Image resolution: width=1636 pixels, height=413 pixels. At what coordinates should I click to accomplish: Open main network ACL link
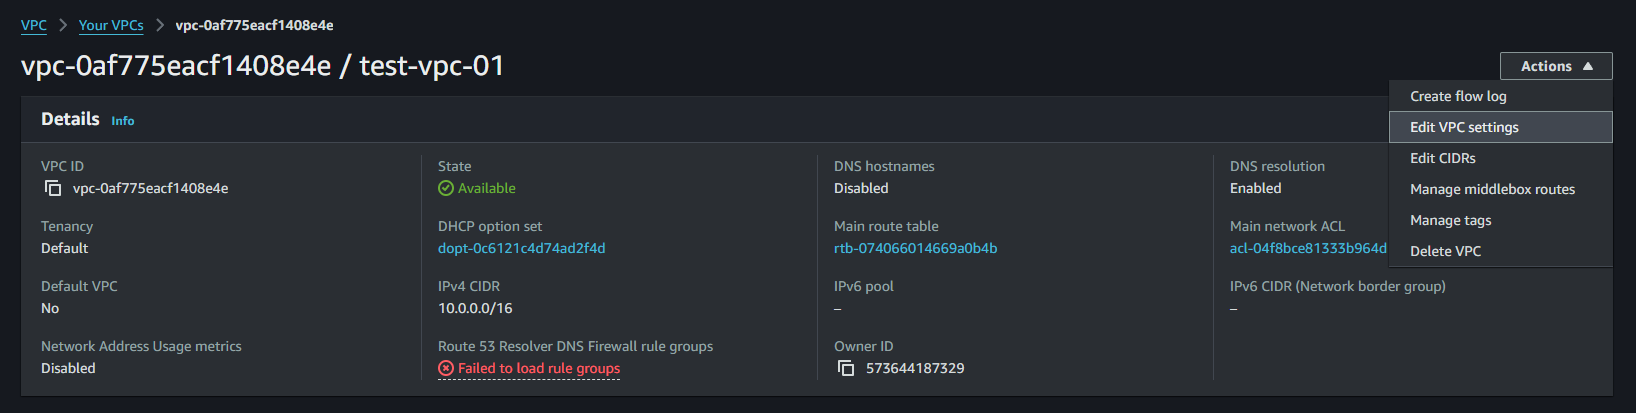tap(1308, 248)
